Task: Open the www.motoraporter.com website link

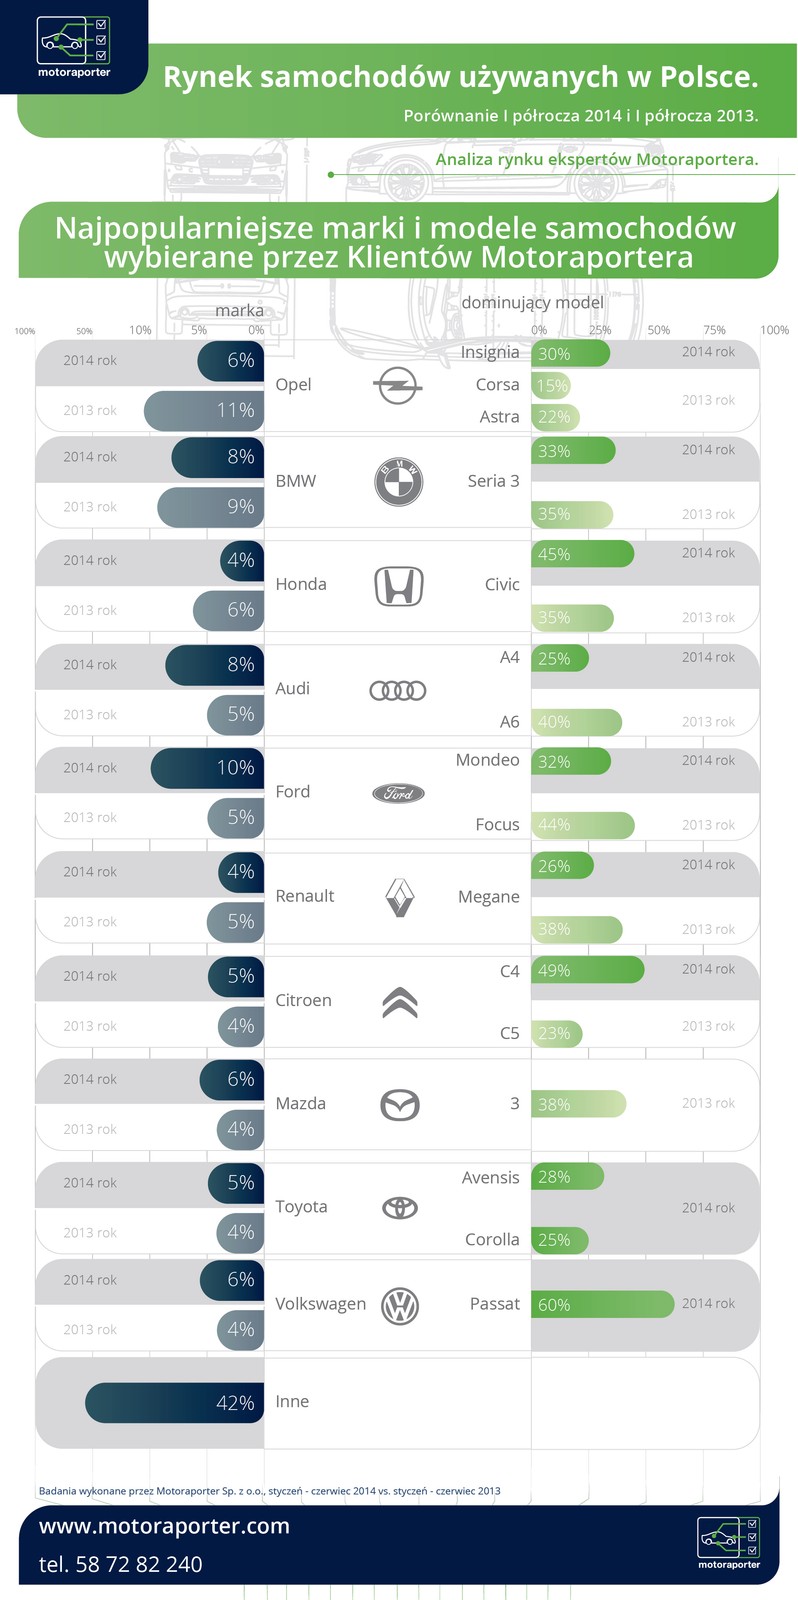Action: [164, 1526]
